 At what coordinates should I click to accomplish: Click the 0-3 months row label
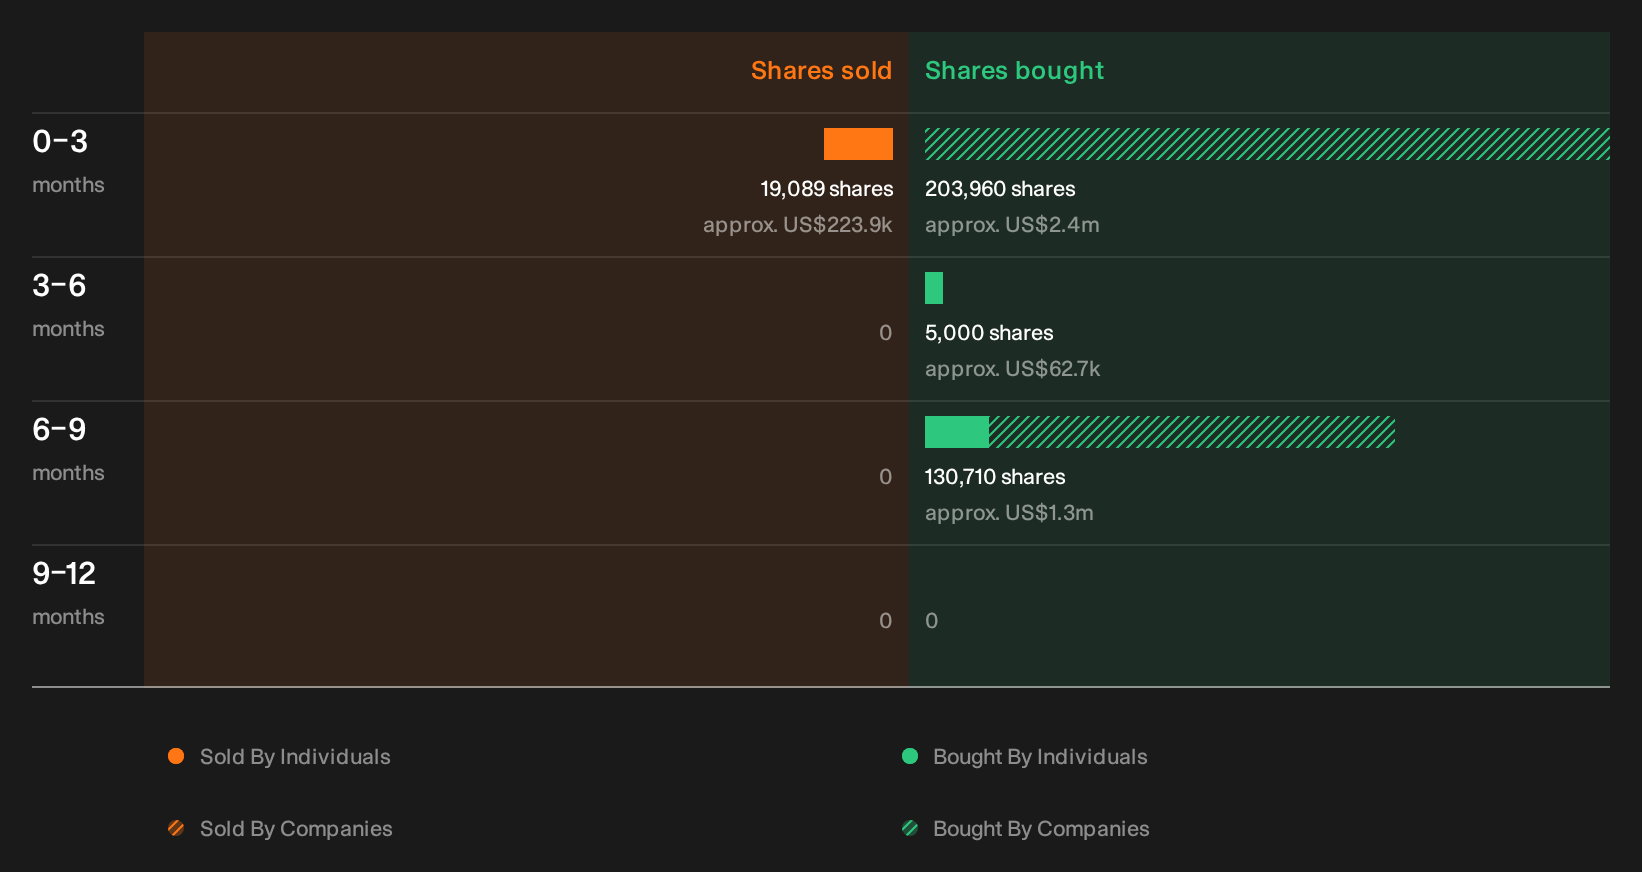pyautogui.click(x=68, y=161)
